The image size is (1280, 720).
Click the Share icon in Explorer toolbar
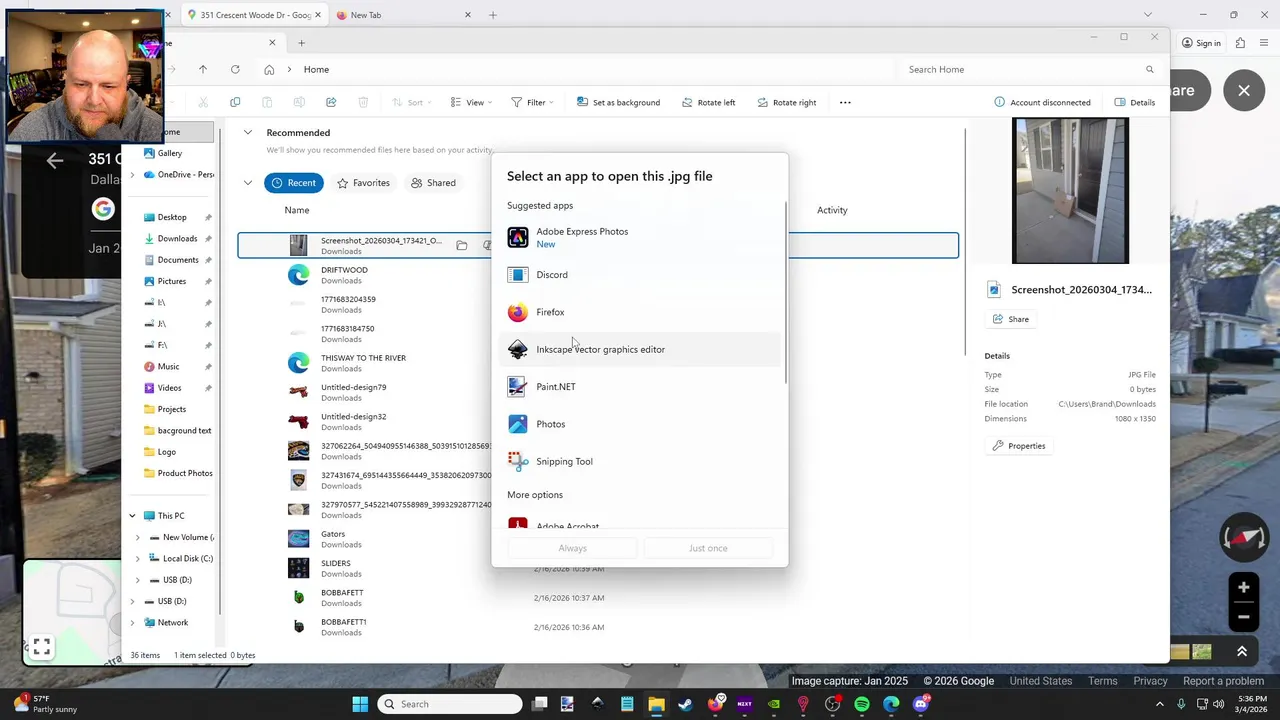331,102
